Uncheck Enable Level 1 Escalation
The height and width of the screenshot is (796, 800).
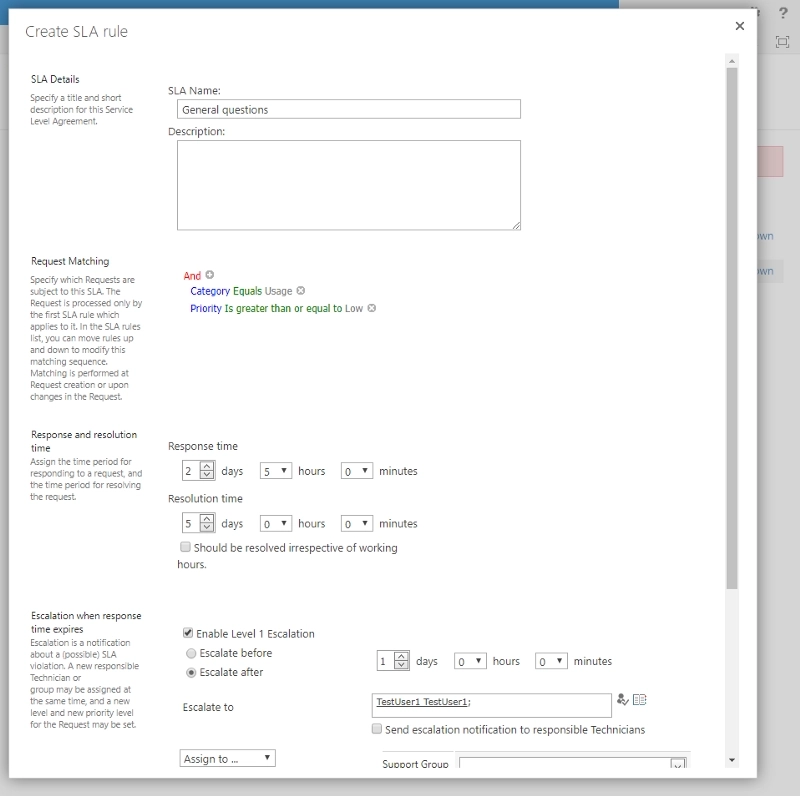tap(188, 633)
